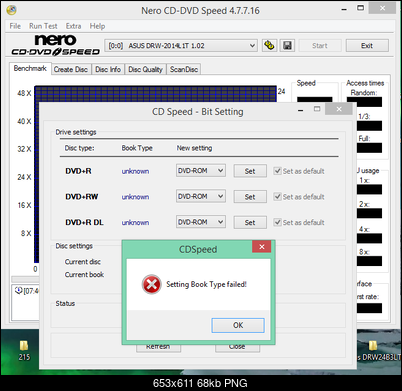Open the DVD+RW new setting dropdown
The image size is (402, 391).
point(201,196)
